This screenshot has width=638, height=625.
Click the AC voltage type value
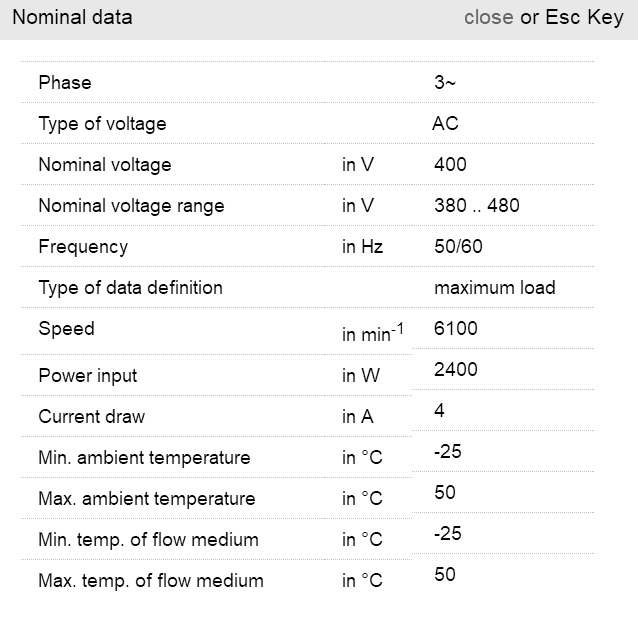click(445, 124)
